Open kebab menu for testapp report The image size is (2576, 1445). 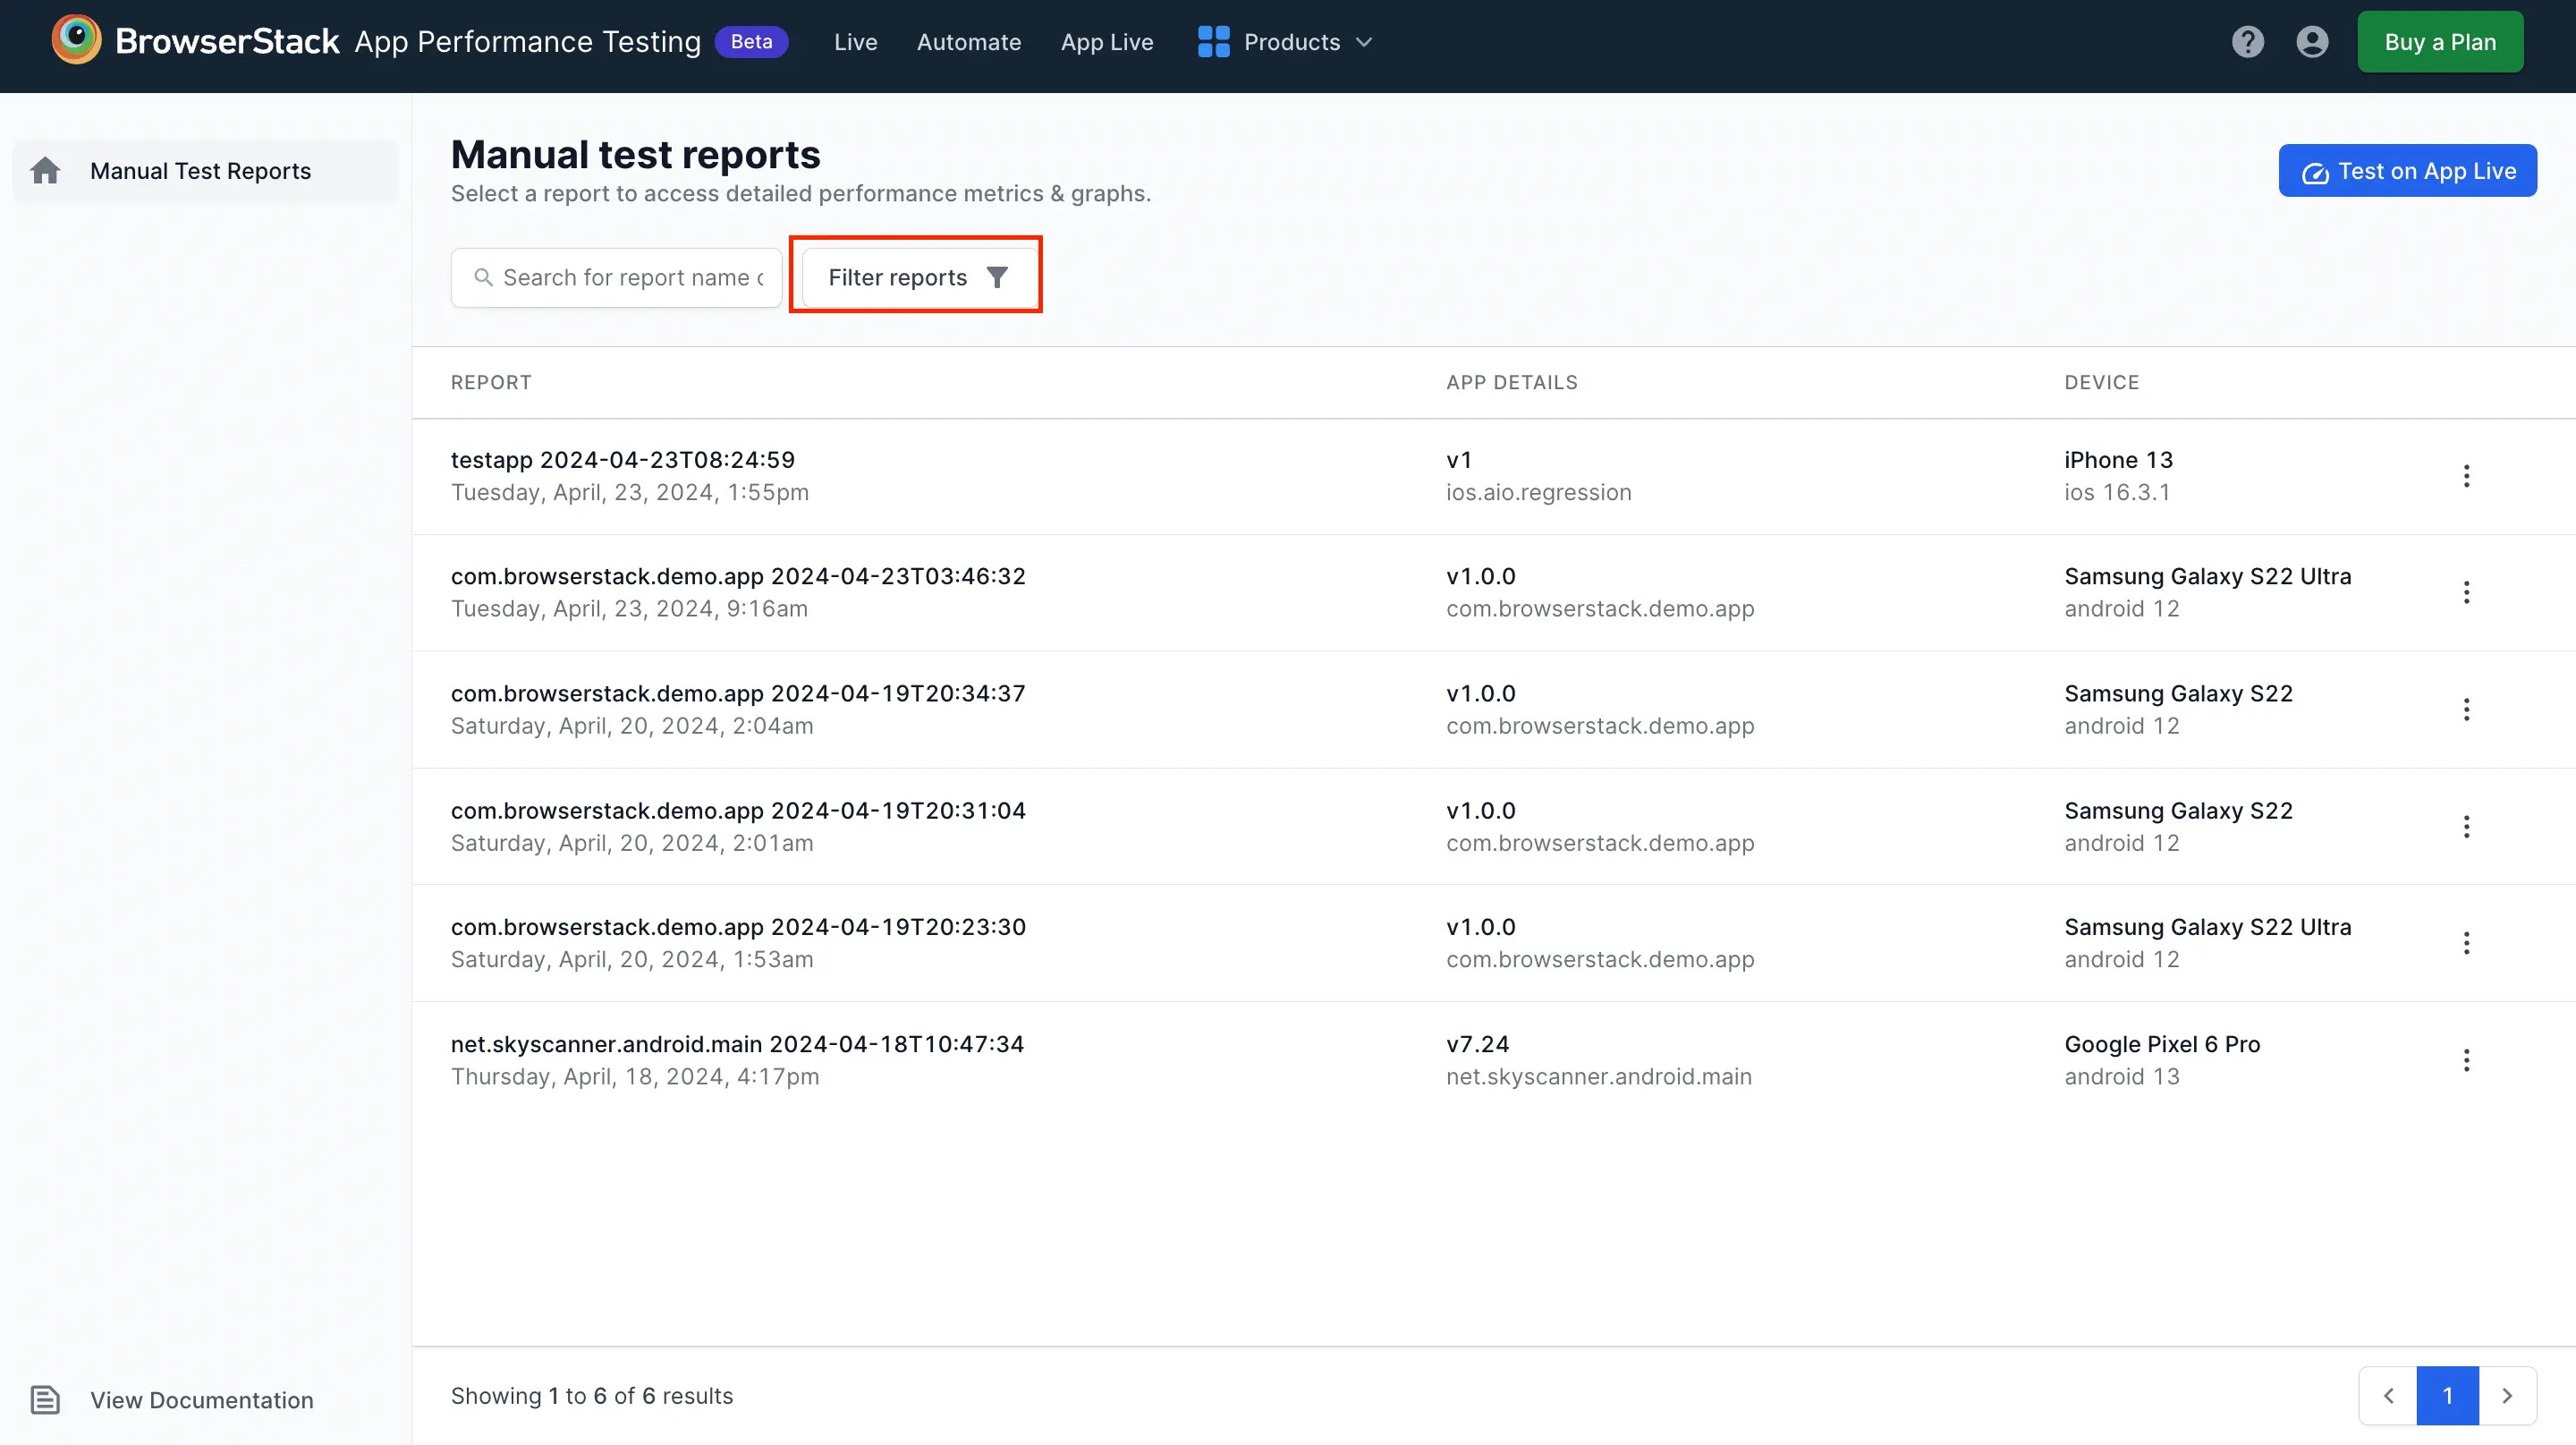[x=2466, y=476]
